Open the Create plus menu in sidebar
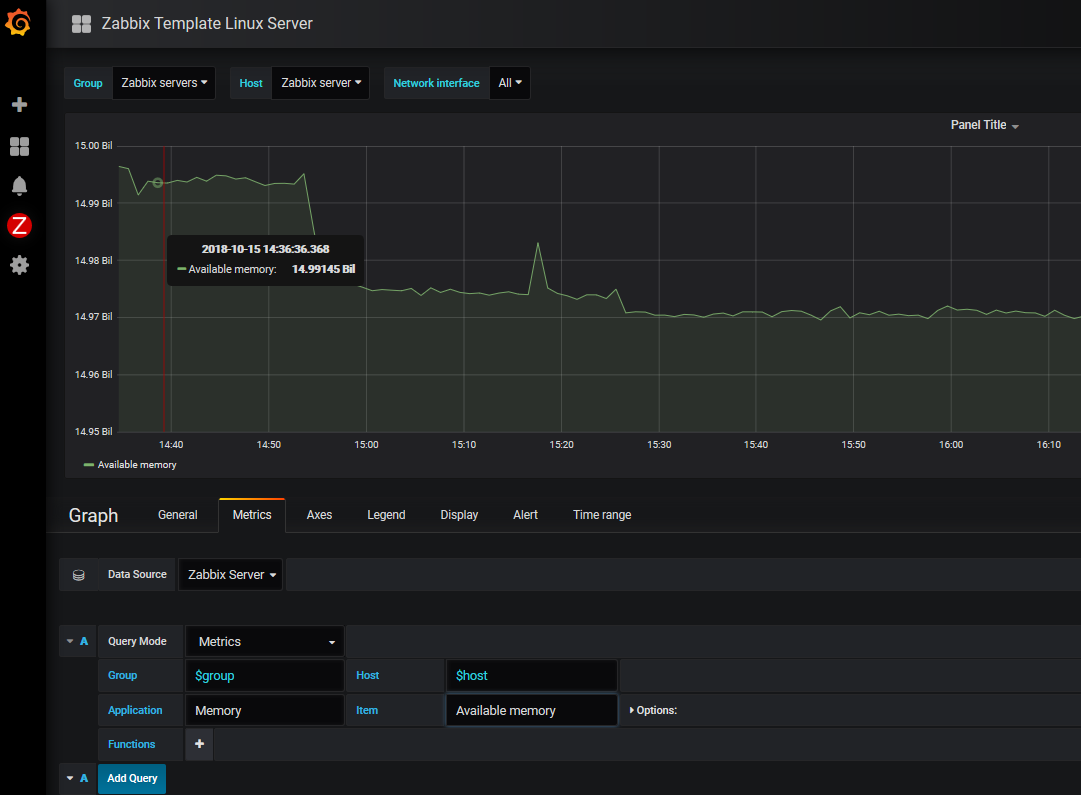This screenshot has width=1081, height=795. point(19,105)
